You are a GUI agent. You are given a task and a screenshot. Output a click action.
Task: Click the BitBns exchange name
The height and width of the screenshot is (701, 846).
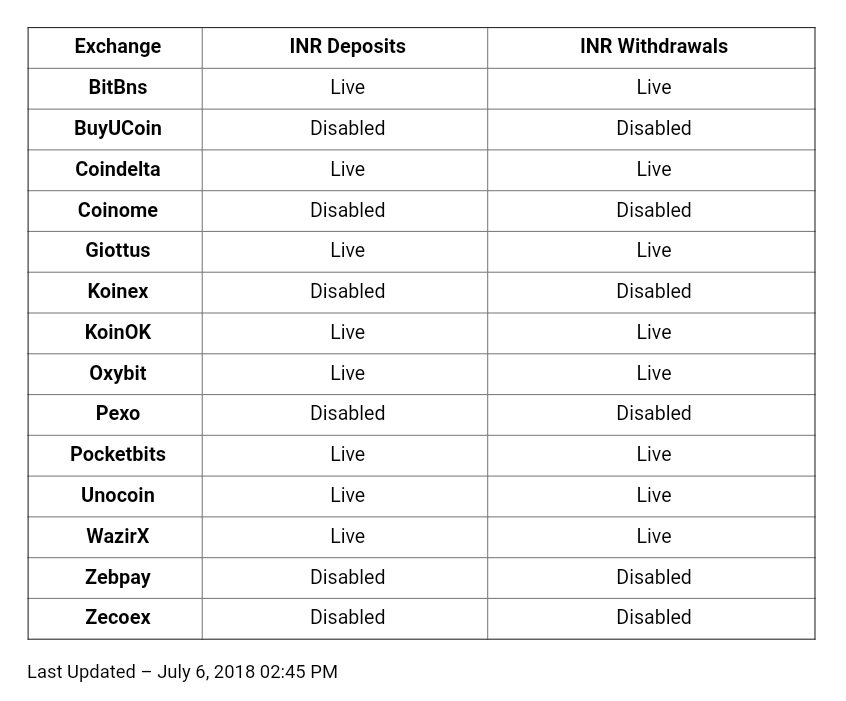tap(118, 87)
